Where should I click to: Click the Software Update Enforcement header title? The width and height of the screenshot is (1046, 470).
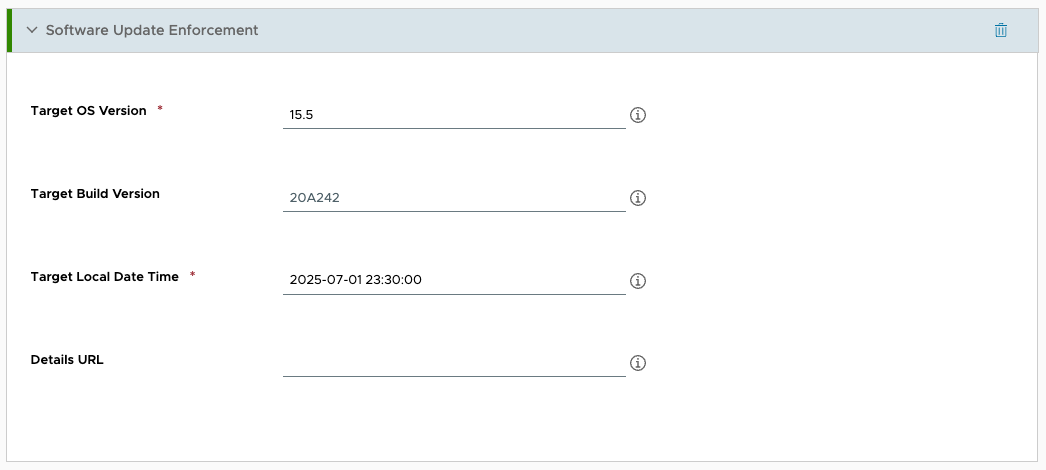click(152, 30)
